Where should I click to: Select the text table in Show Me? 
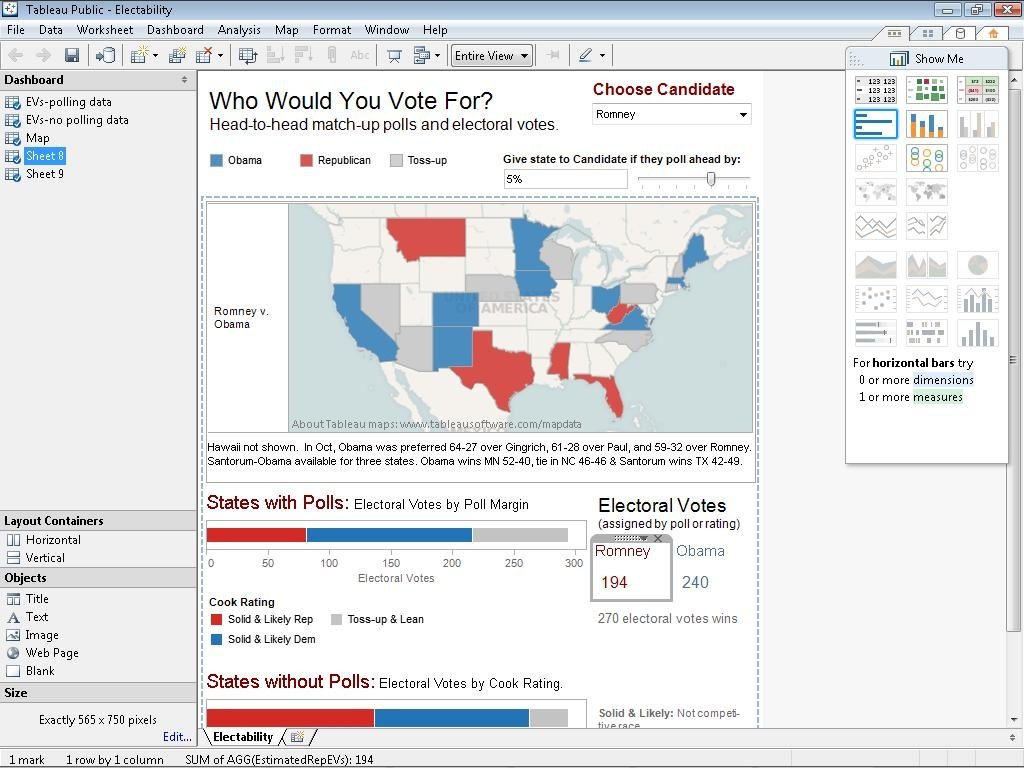[876, 90]
